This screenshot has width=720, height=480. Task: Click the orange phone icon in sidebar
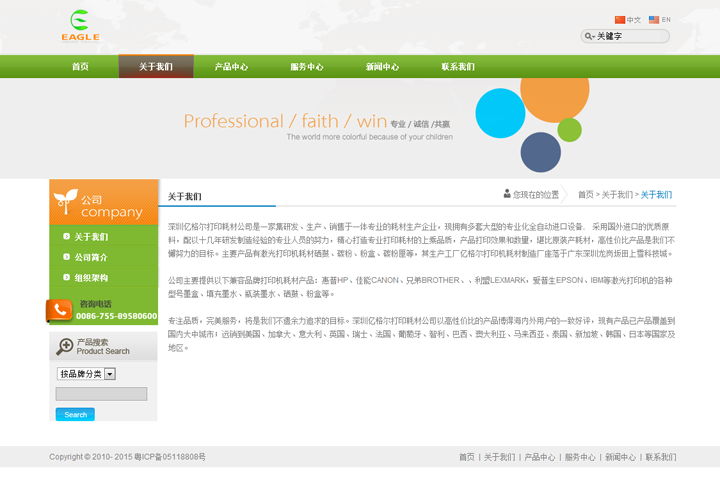click(x=60, y=310)
